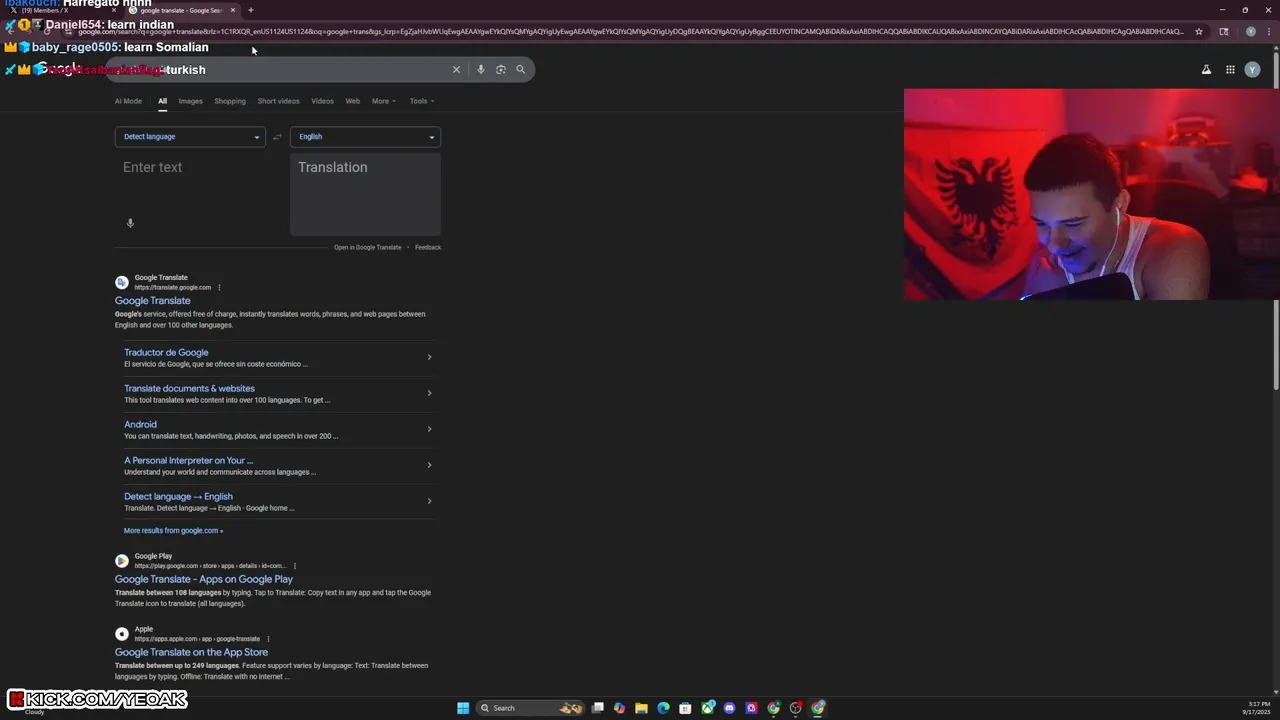Open options menu for the Google Translate result
The width and height of the screenshot is (1280, 720).
219,288
